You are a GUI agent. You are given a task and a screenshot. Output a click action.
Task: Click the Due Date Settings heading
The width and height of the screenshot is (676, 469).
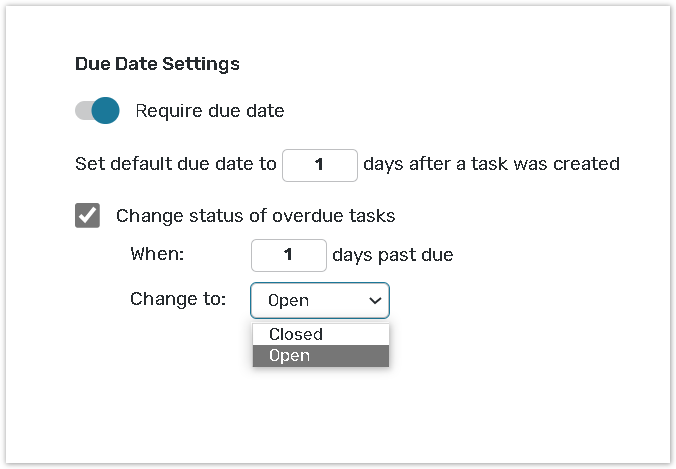(x=157, y=64)
